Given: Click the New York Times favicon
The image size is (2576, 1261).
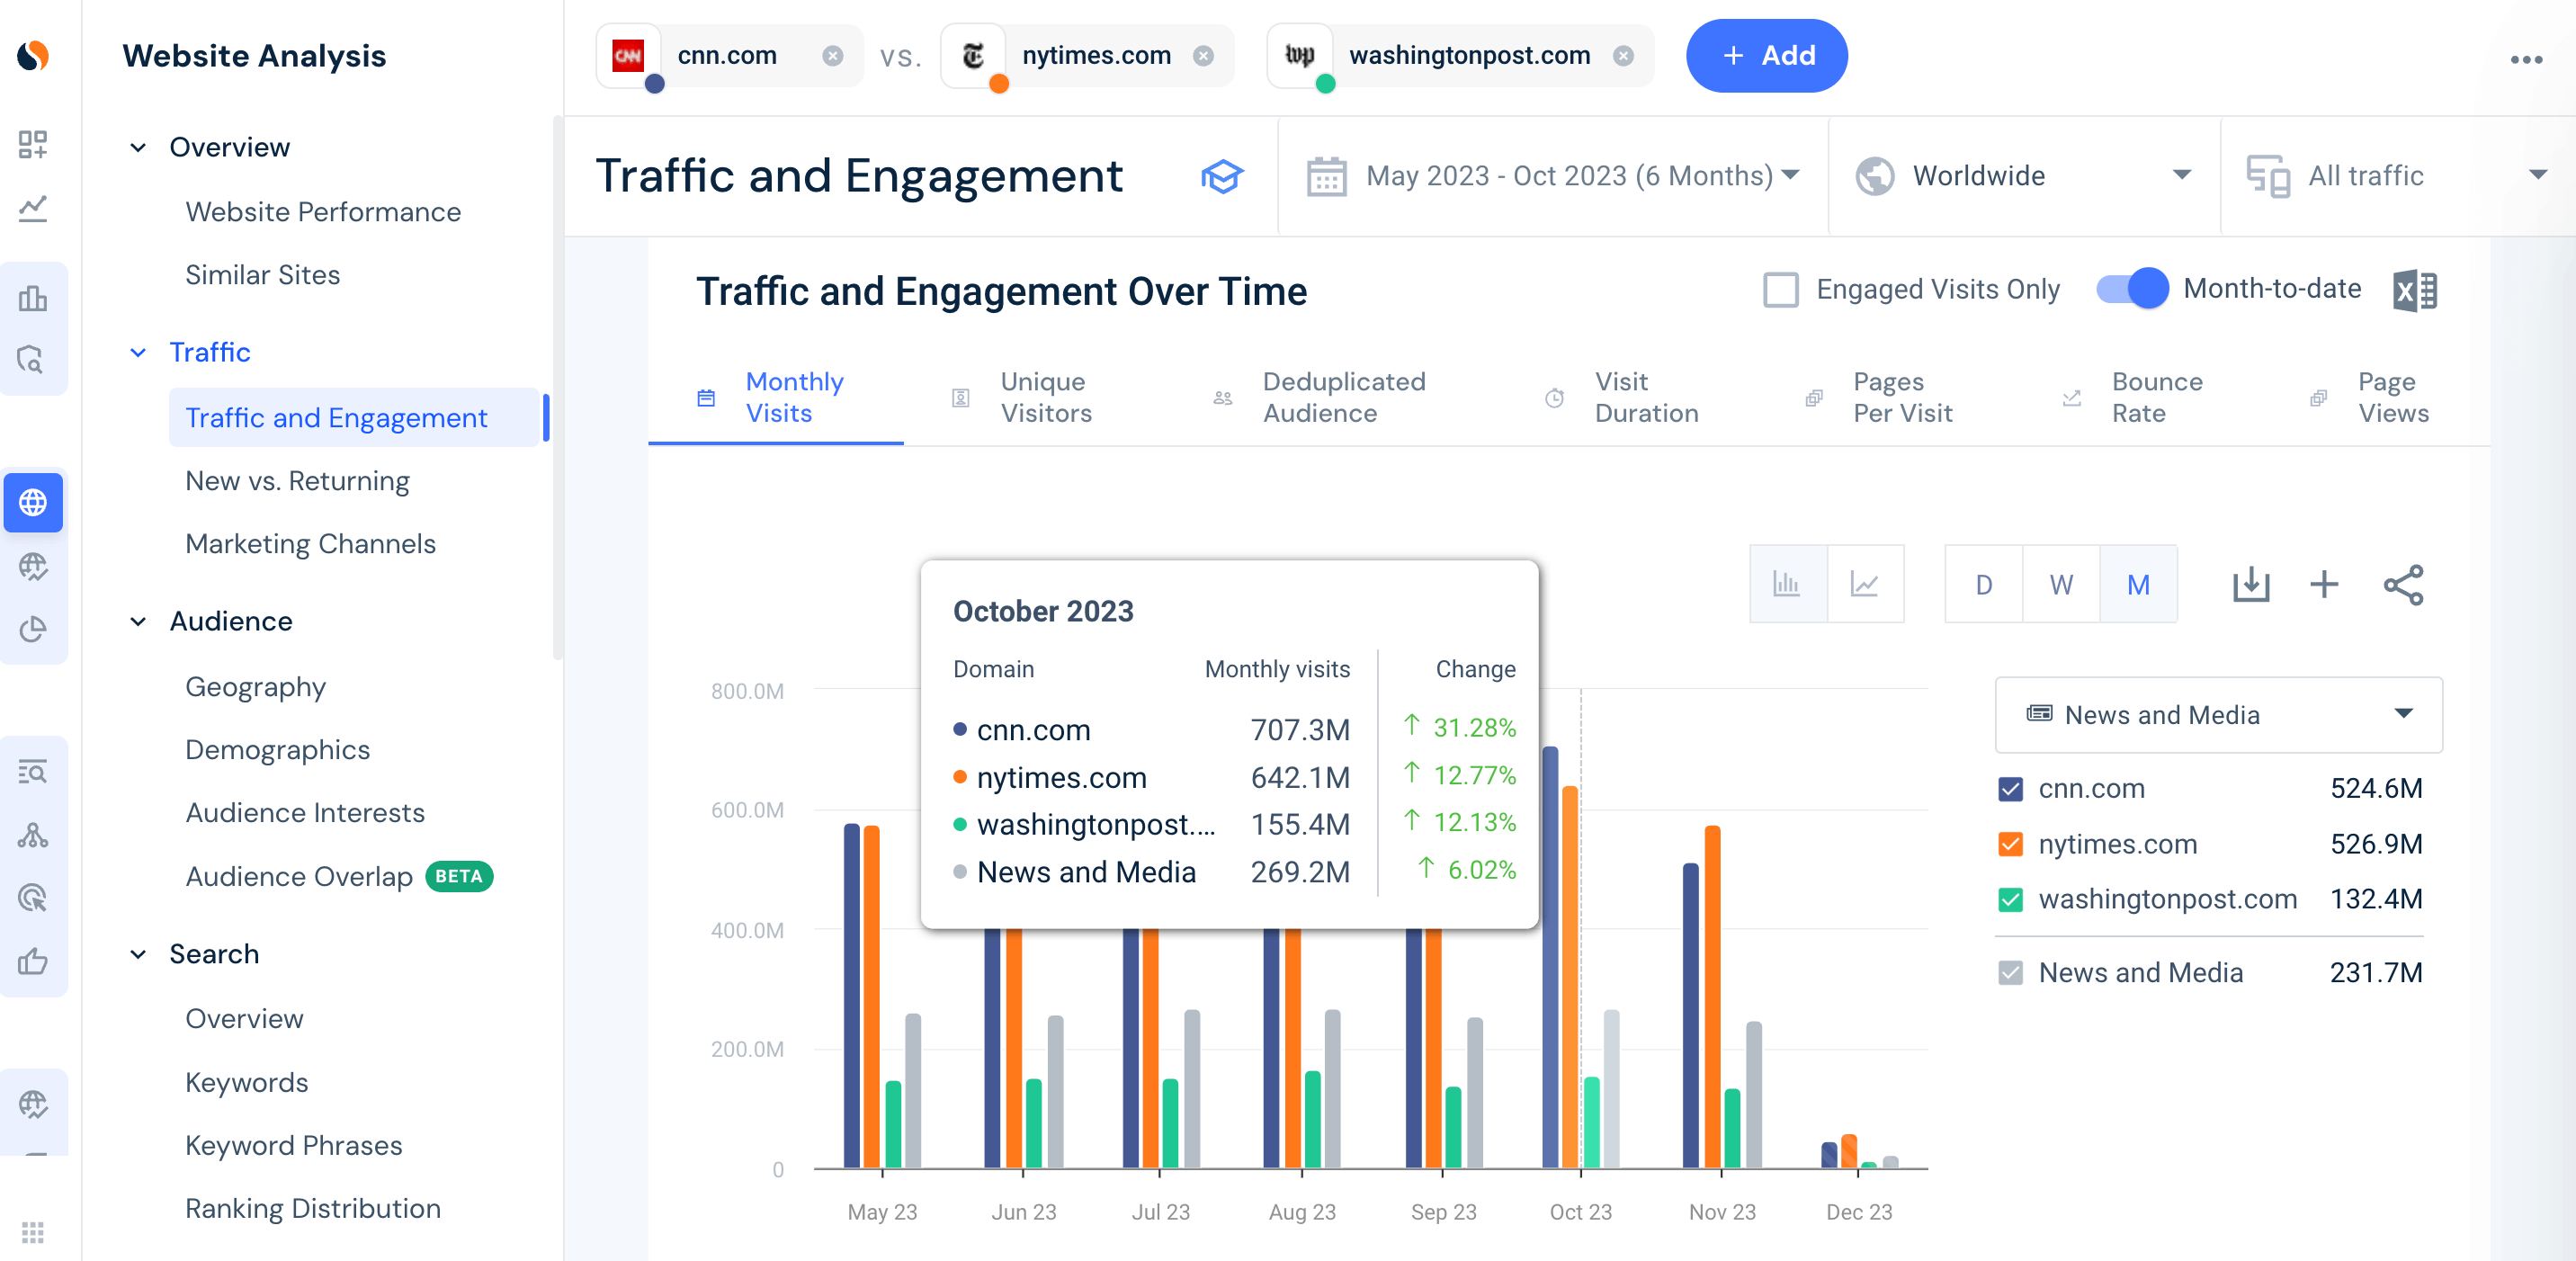Looking at the screenshot, I should tap(972, 56).
